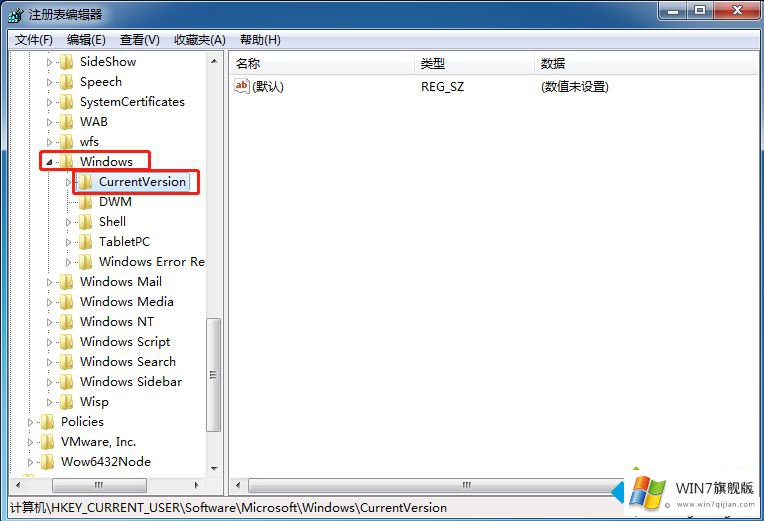The height and width of the screenshot is (521, 764).
Task: Click tree pane scroll up arrow
Action: point(214,61)
